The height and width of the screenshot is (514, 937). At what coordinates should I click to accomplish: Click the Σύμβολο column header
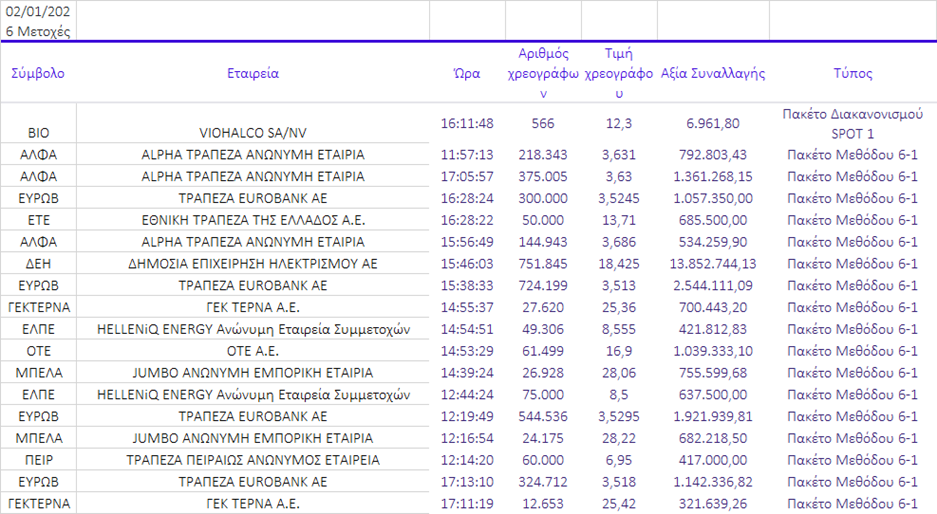[38, 74]
